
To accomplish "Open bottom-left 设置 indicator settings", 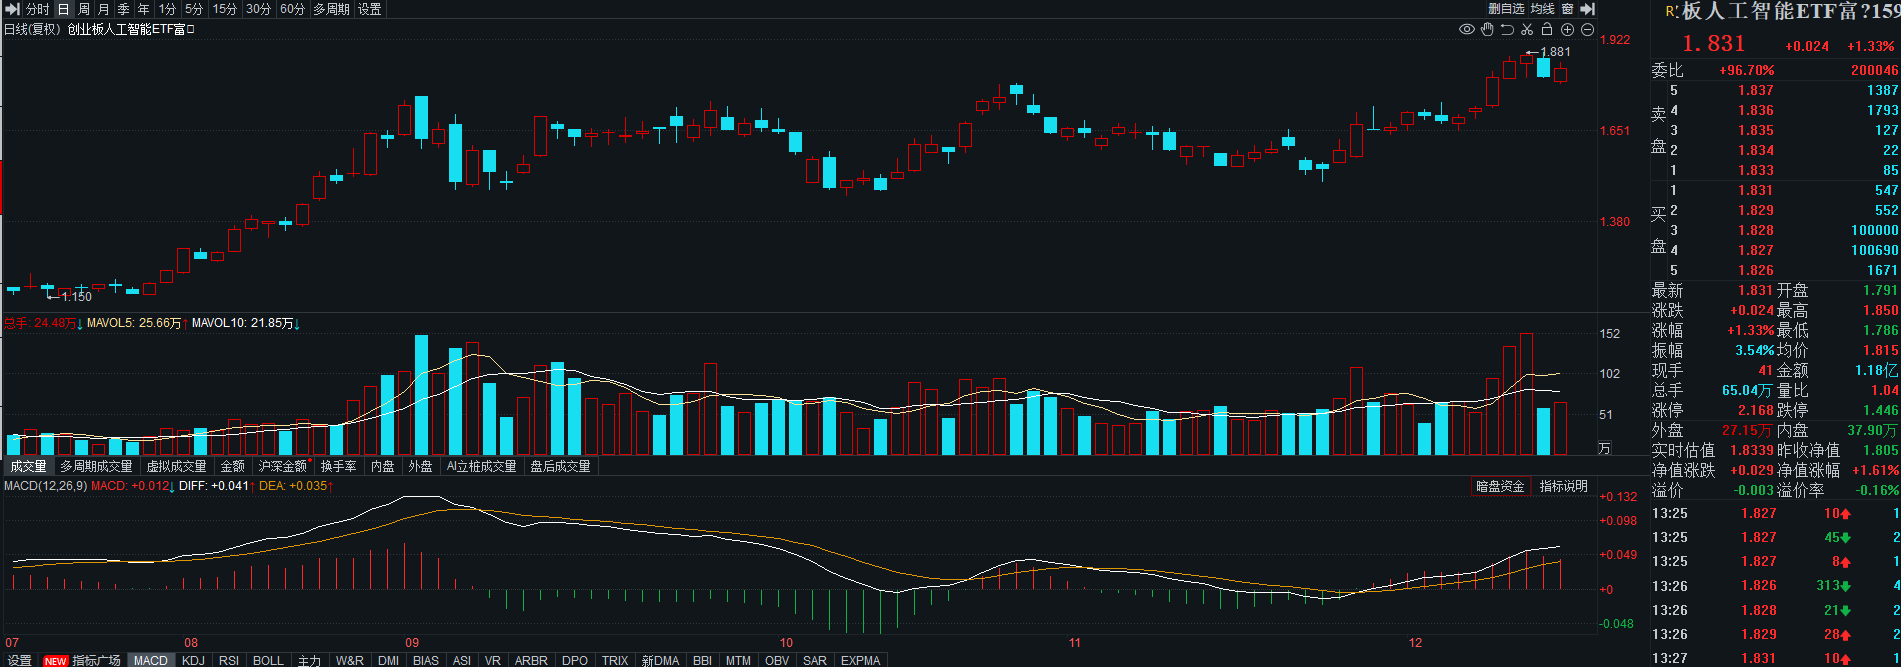I will pos(20,661).
